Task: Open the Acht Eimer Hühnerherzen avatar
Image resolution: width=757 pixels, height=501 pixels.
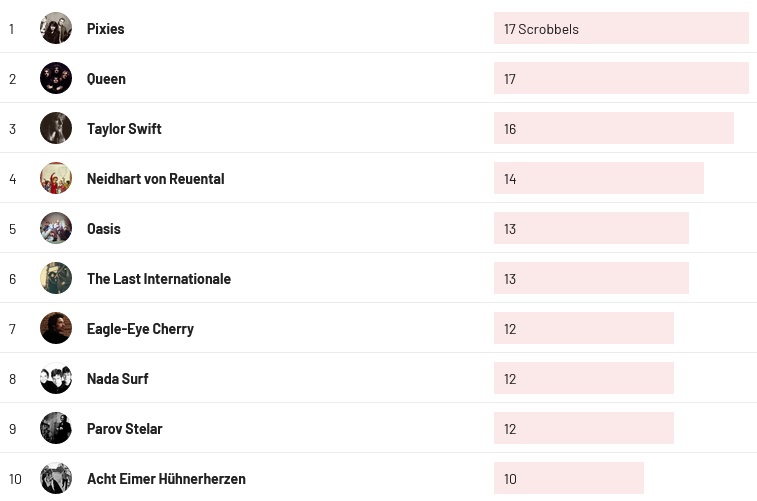Action: (56, 478)
